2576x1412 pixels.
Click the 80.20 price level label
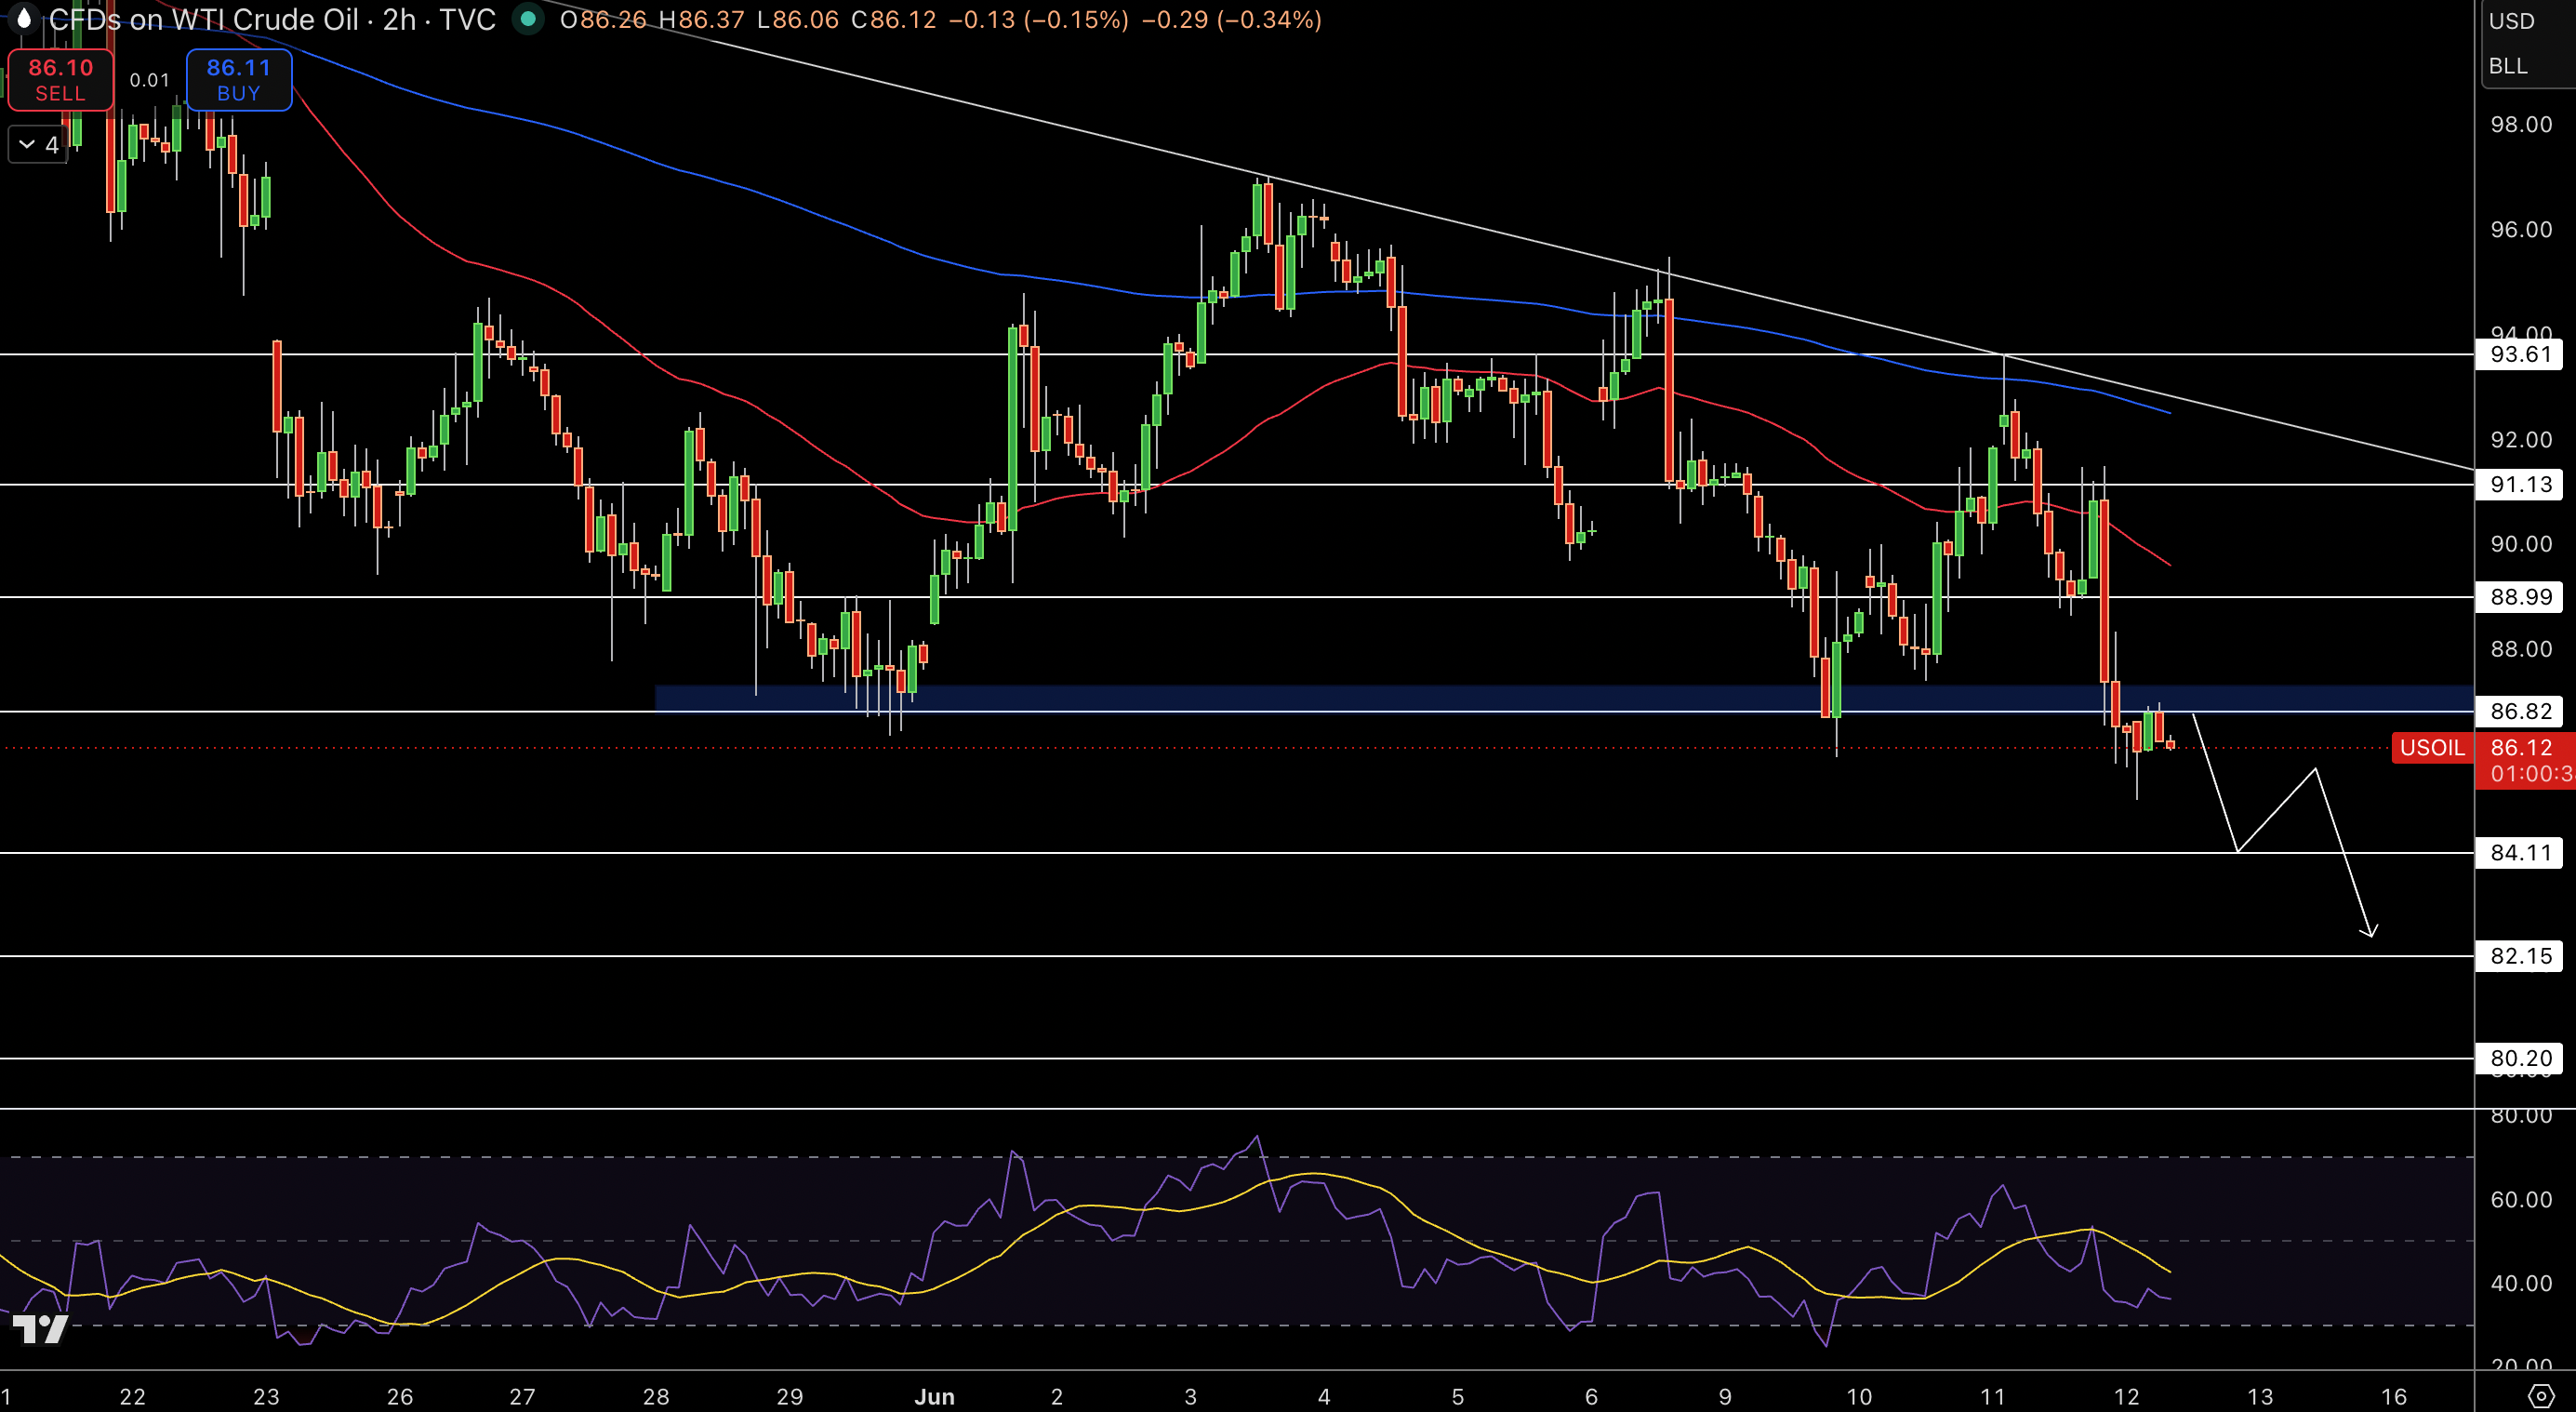pos(2519,1058)
